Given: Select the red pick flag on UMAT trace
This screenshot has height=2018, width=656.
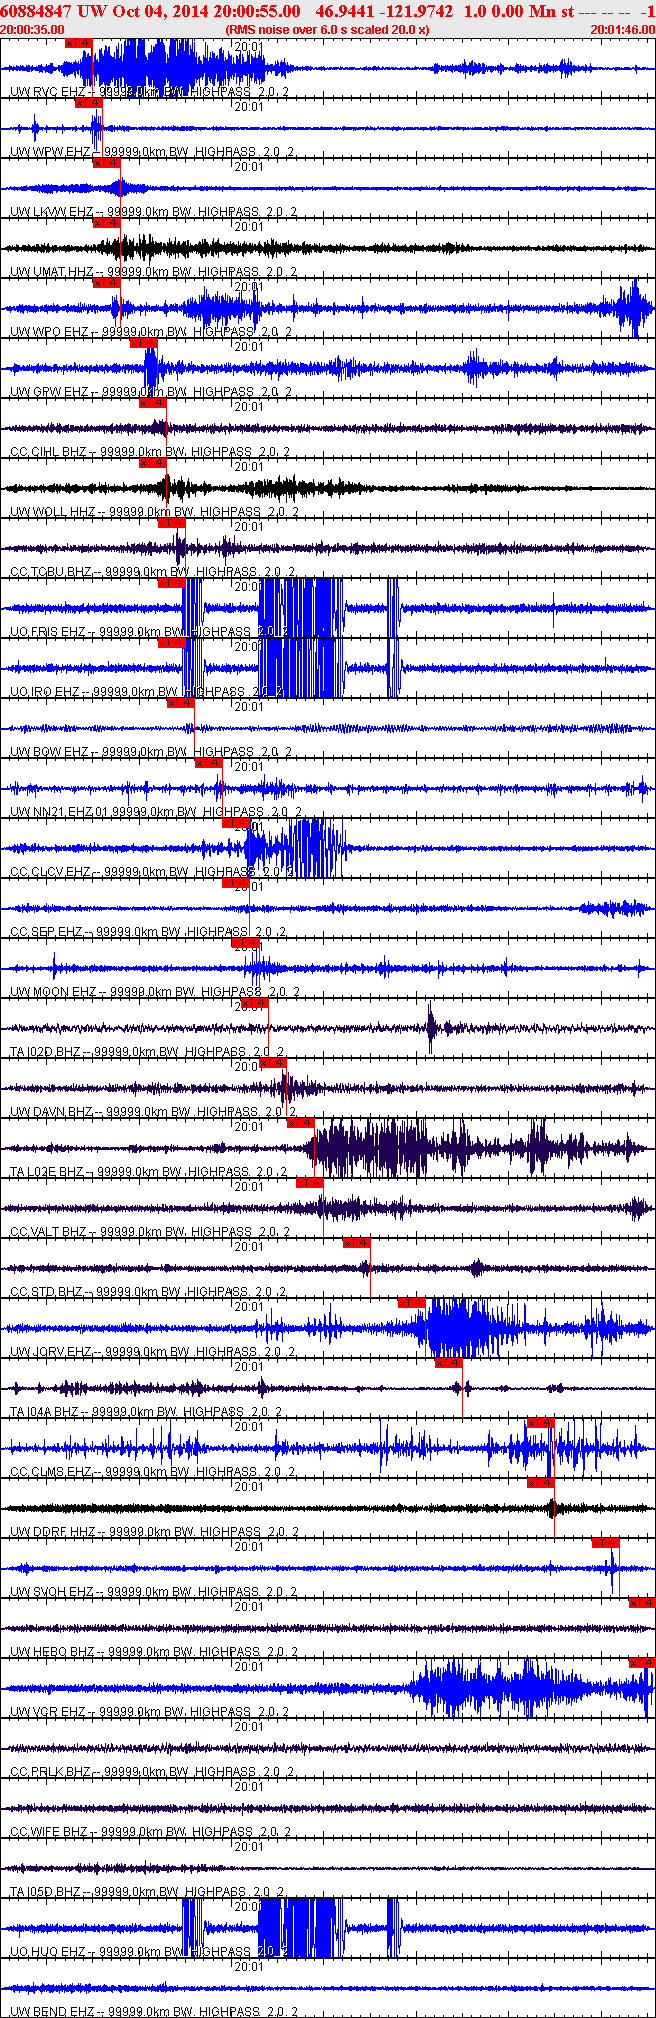Looking at the screenshot, I should (106, 223).
